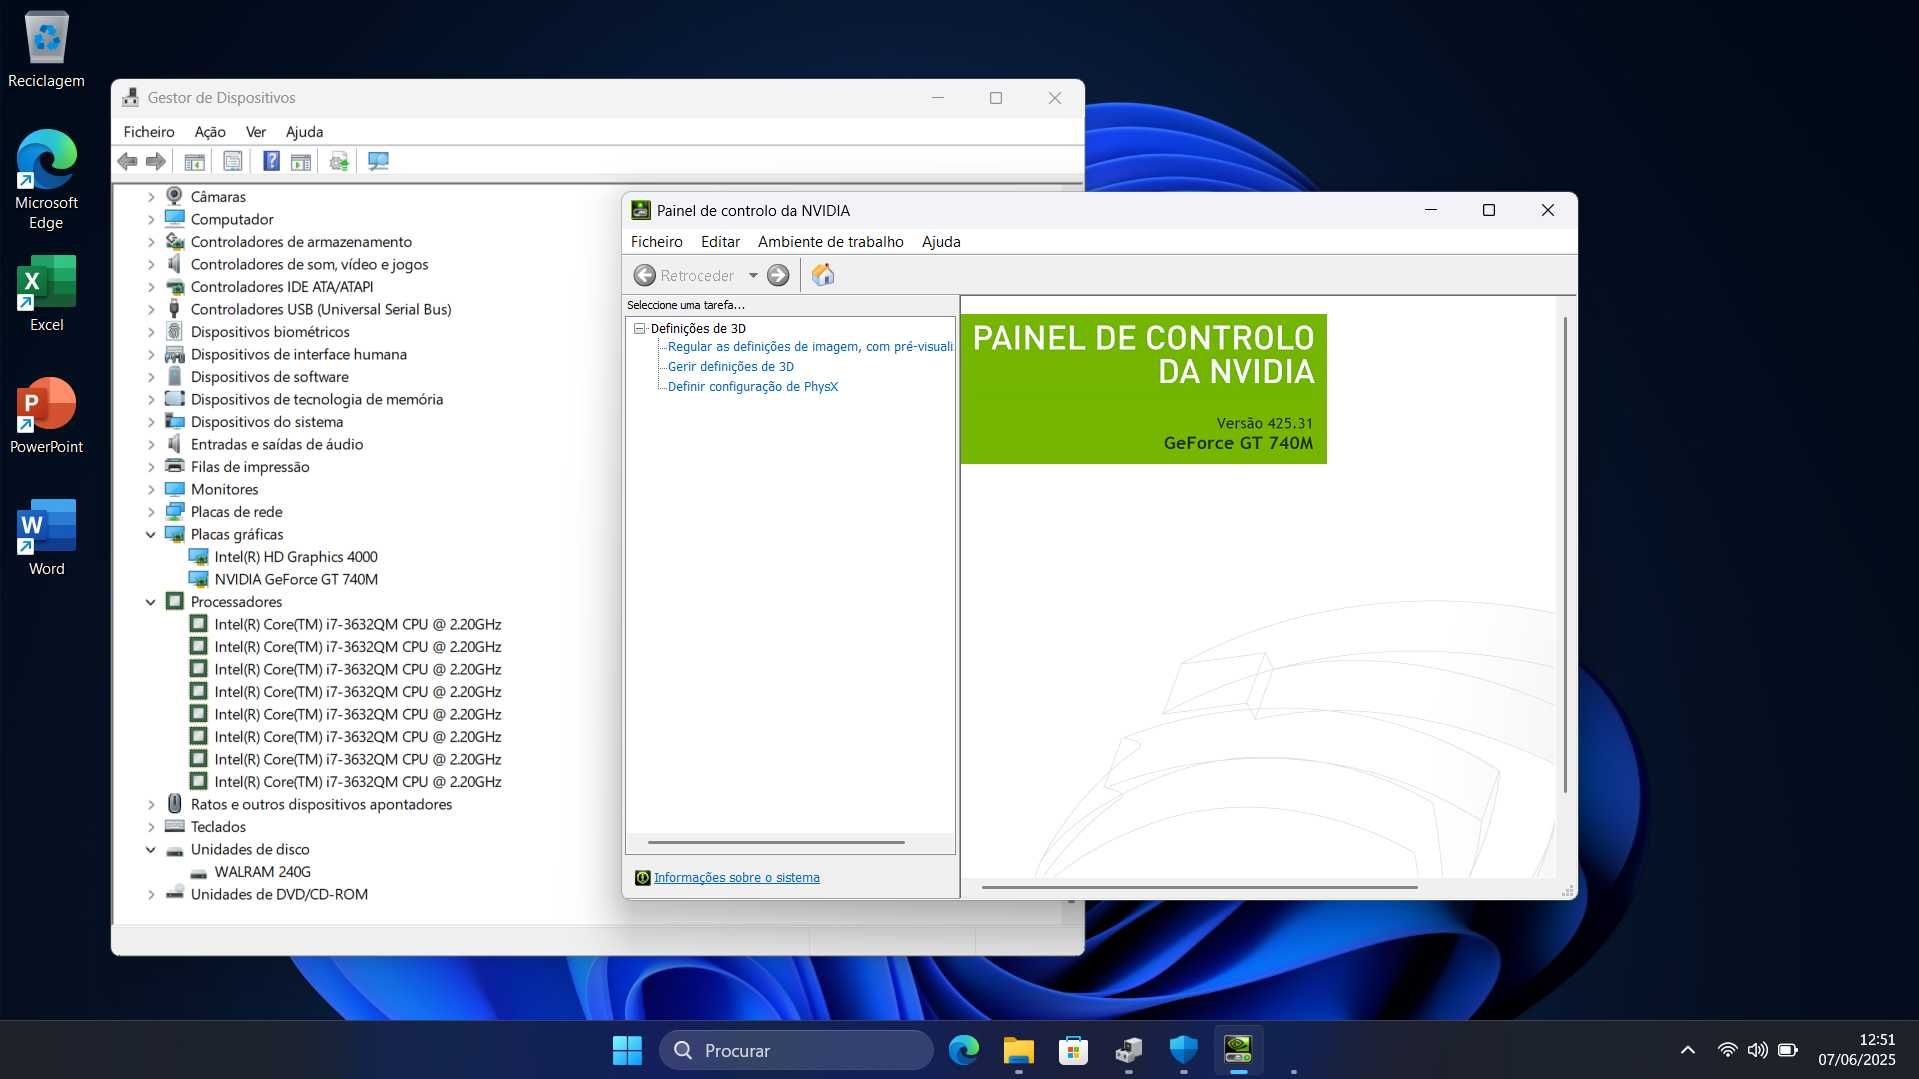Click the Retroceder back arrow in NVIDIA panel
This screenshot has height=1079, width=1919.
click(x=645, y=275)
